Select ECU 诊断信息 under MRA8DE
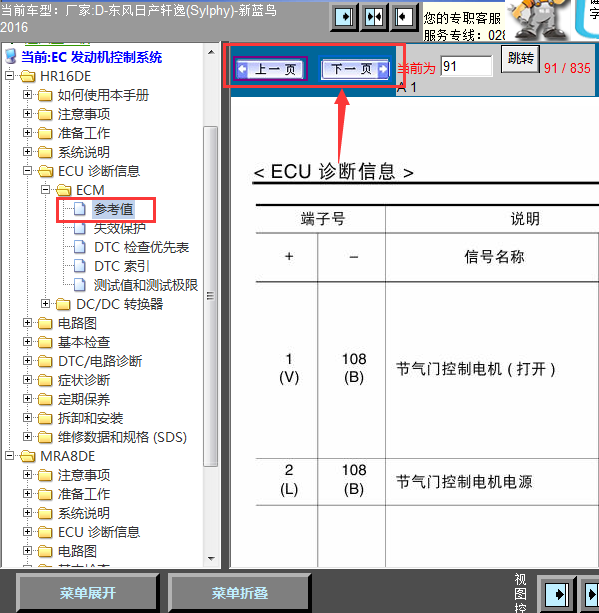 pos(99,532)
